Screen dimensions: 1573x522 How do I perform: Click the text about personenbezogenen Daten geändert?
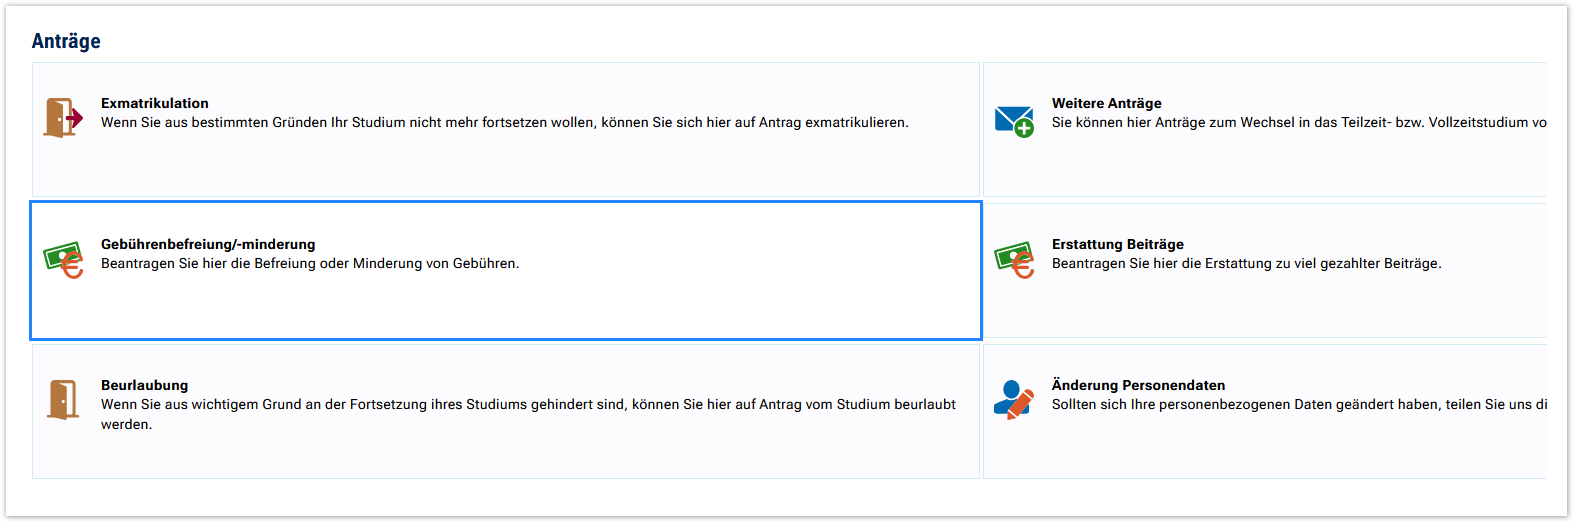1298,404
